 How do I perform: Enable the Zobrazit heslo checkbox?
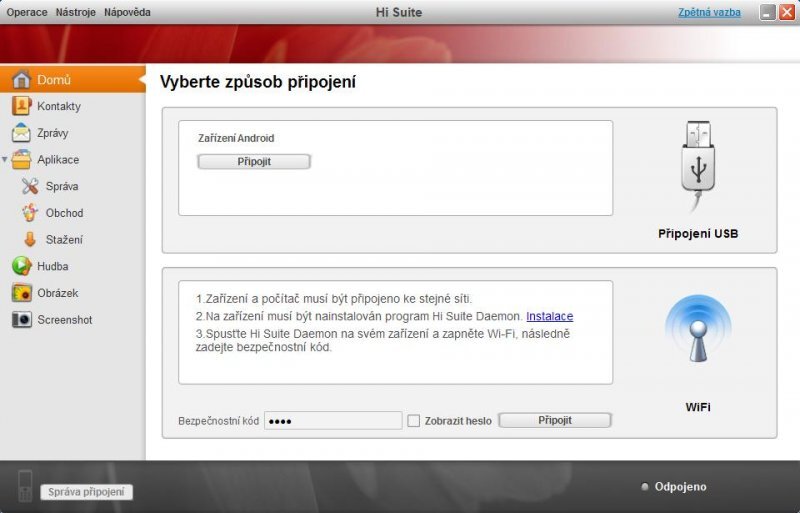(414, 421)
